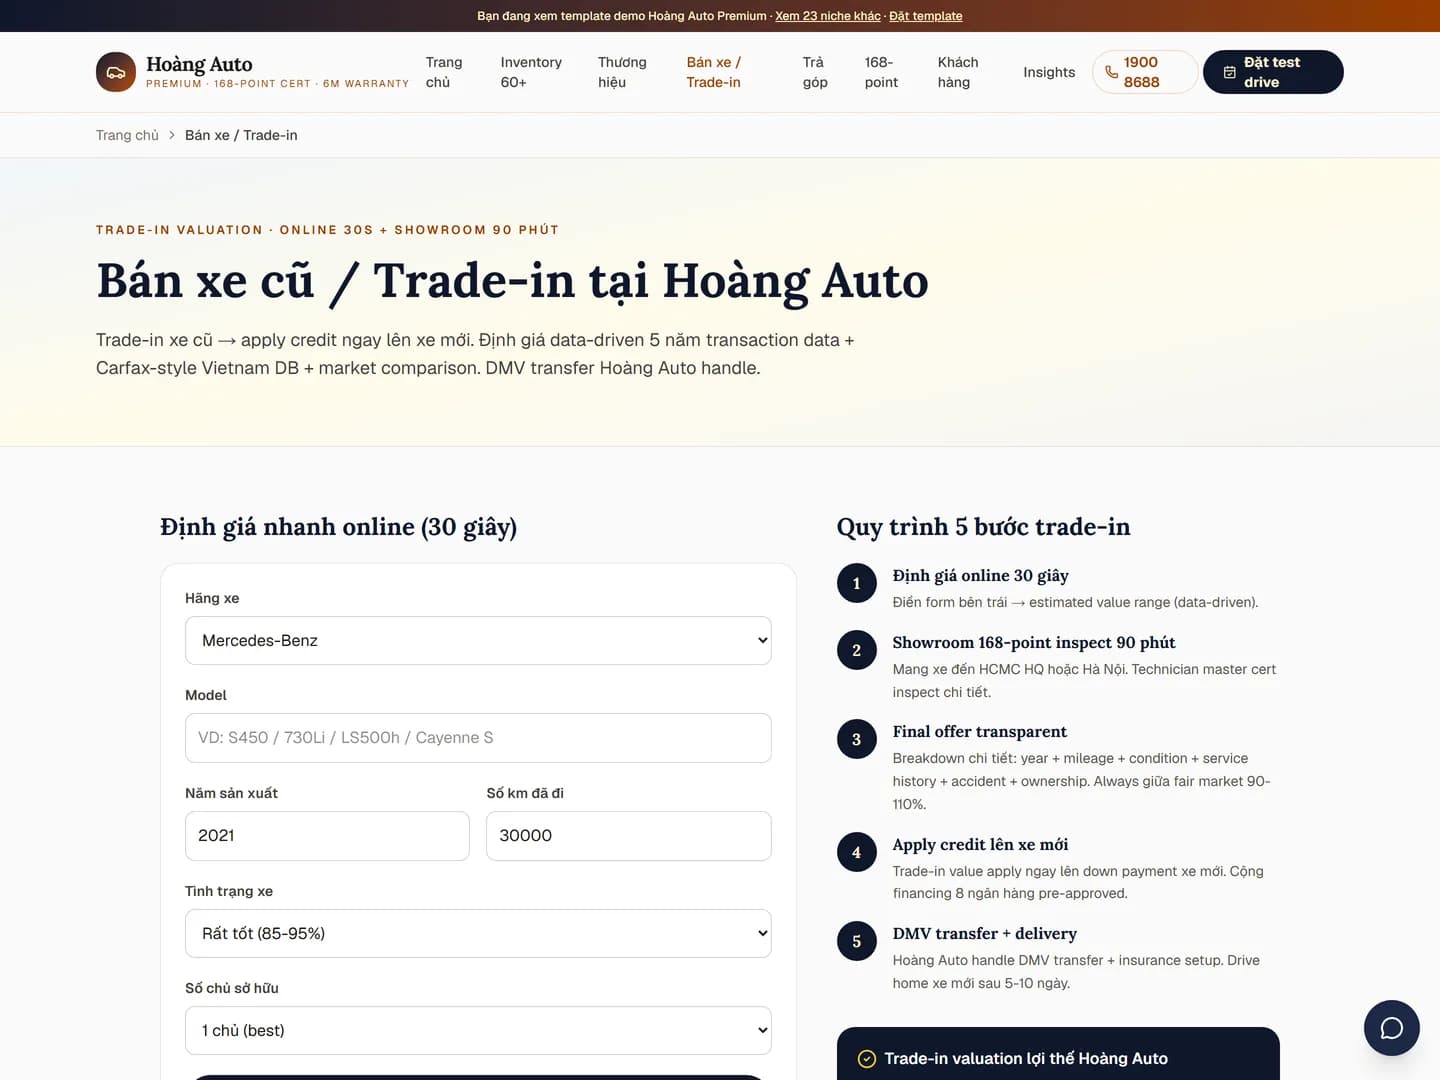Click the "Số chủ sở hữu" field label
The width and height of the screenshot is (1440, 1080).
point(232,988)
